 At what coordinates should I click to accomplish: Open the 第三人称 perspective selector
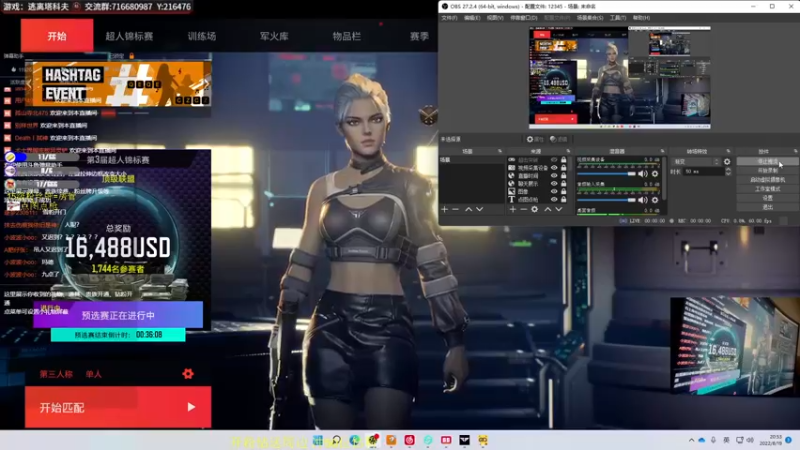(x=56, y=374)
